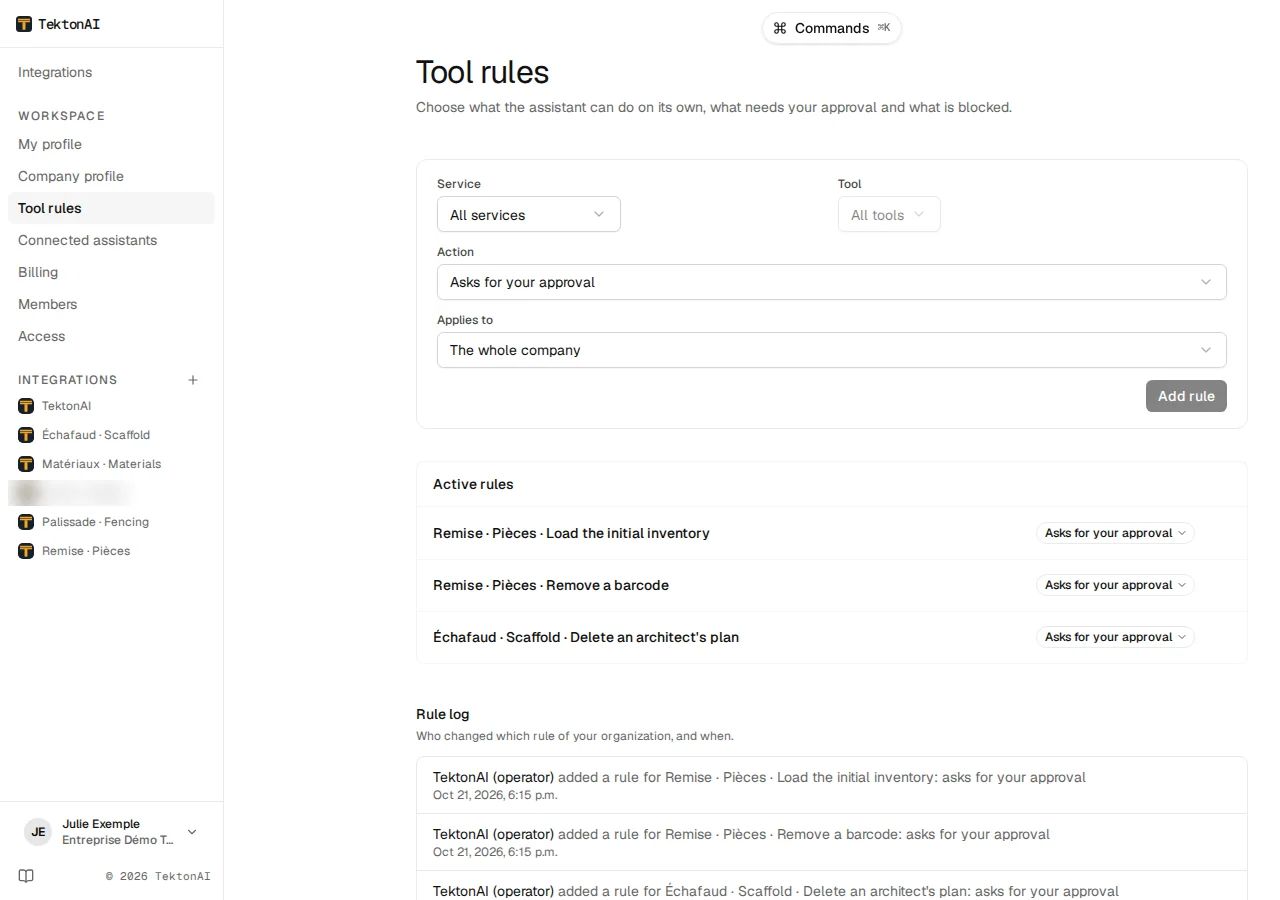Click the Tool rules page heading
This screenshot has width=1280, height=900.
pos(482,72)
